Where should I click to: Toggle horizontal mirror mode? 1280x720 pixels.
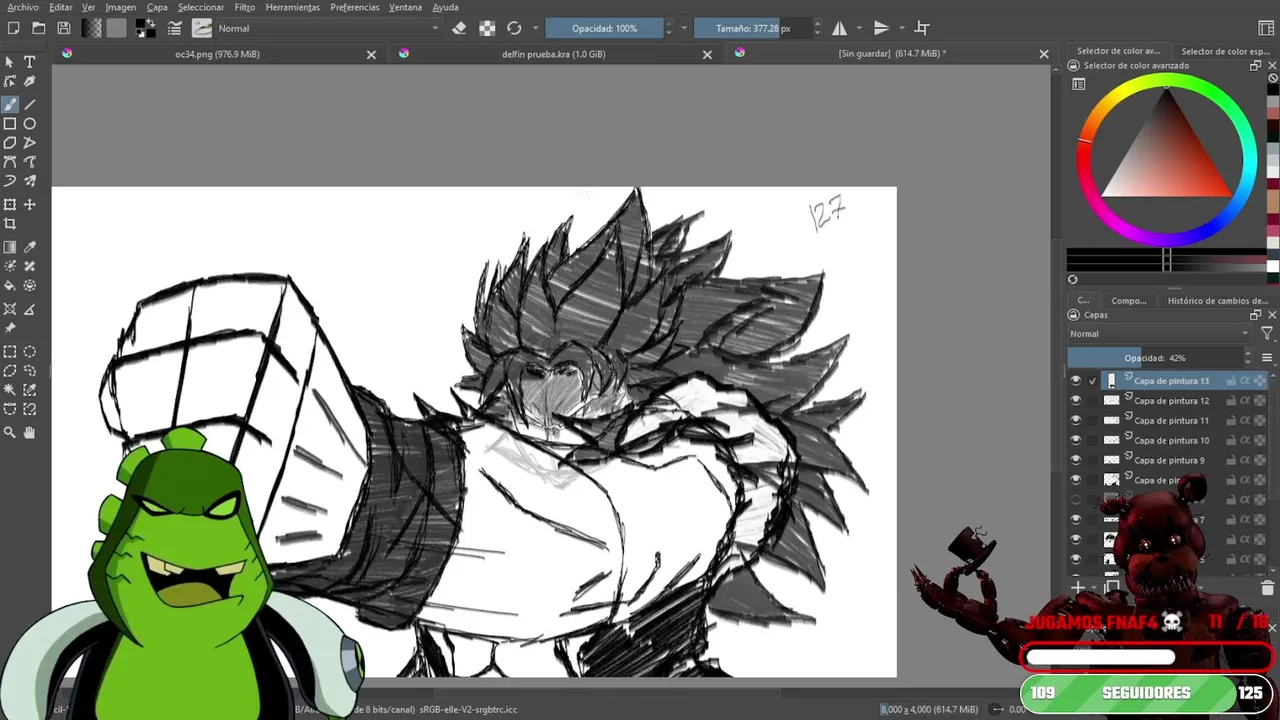click(840, 28)
